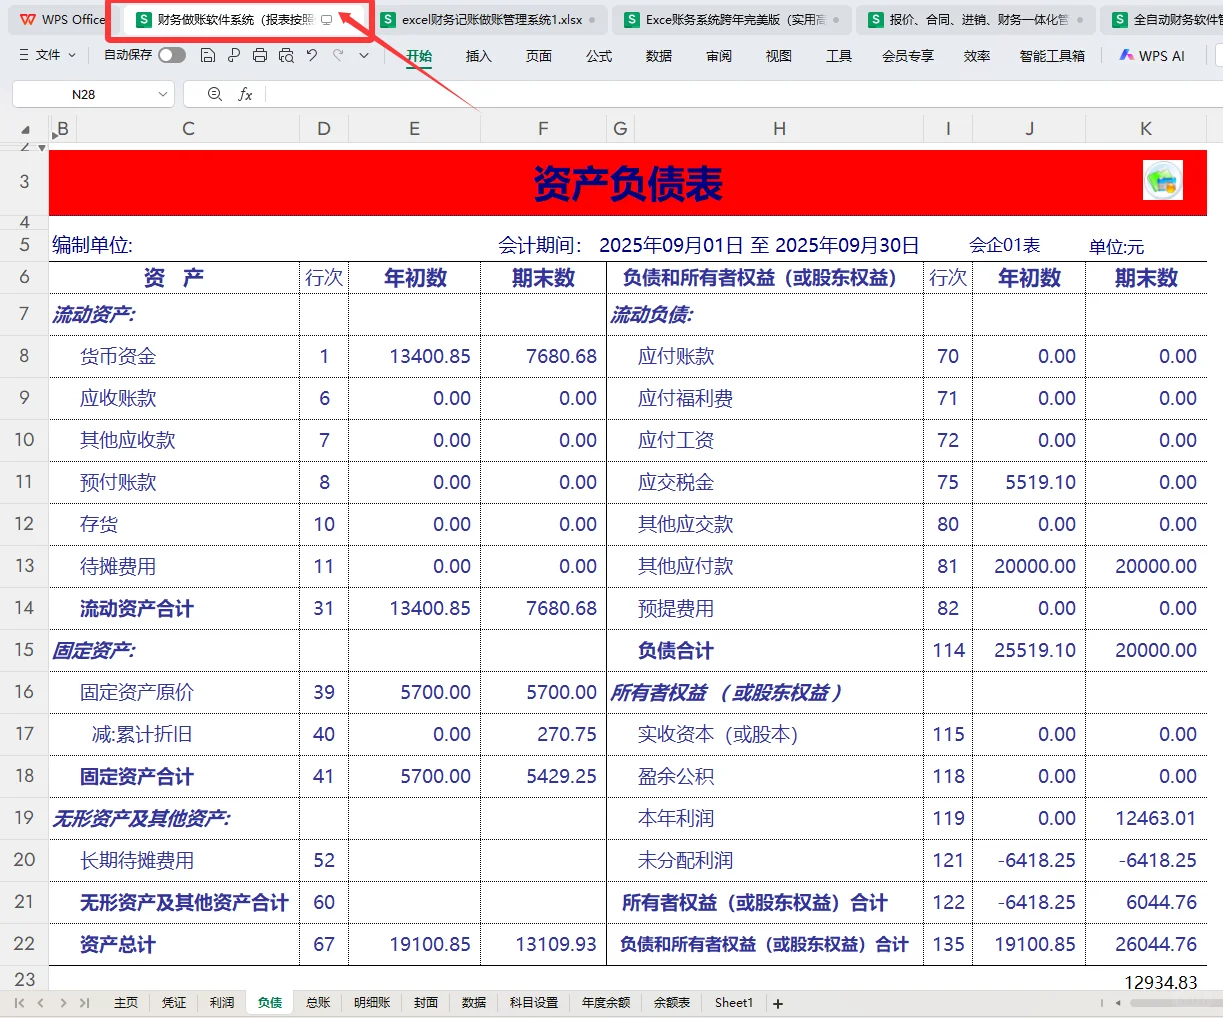1223x1018 pixels.
Task: Click the 开始 ribbon tab underline indicator
Action: click(x=418, y=68)
